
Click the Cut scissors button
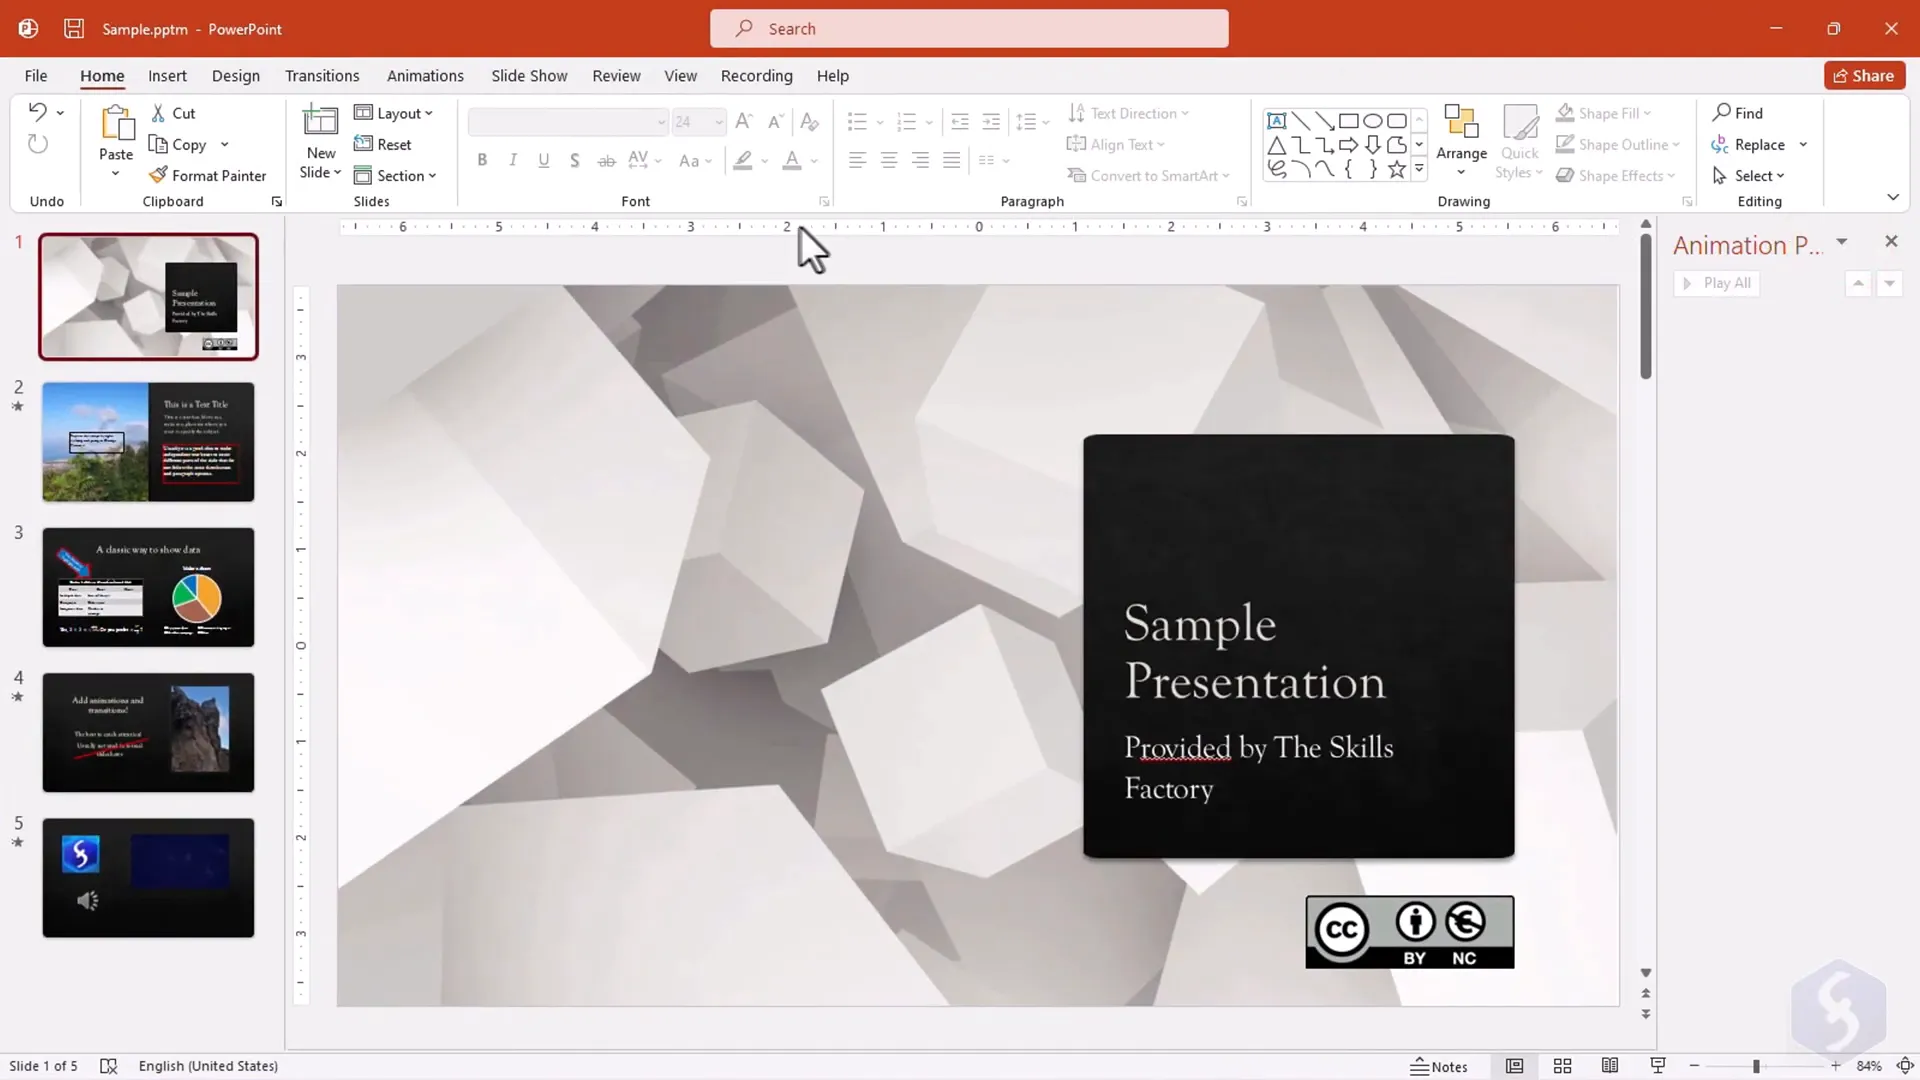click(173, 113)
